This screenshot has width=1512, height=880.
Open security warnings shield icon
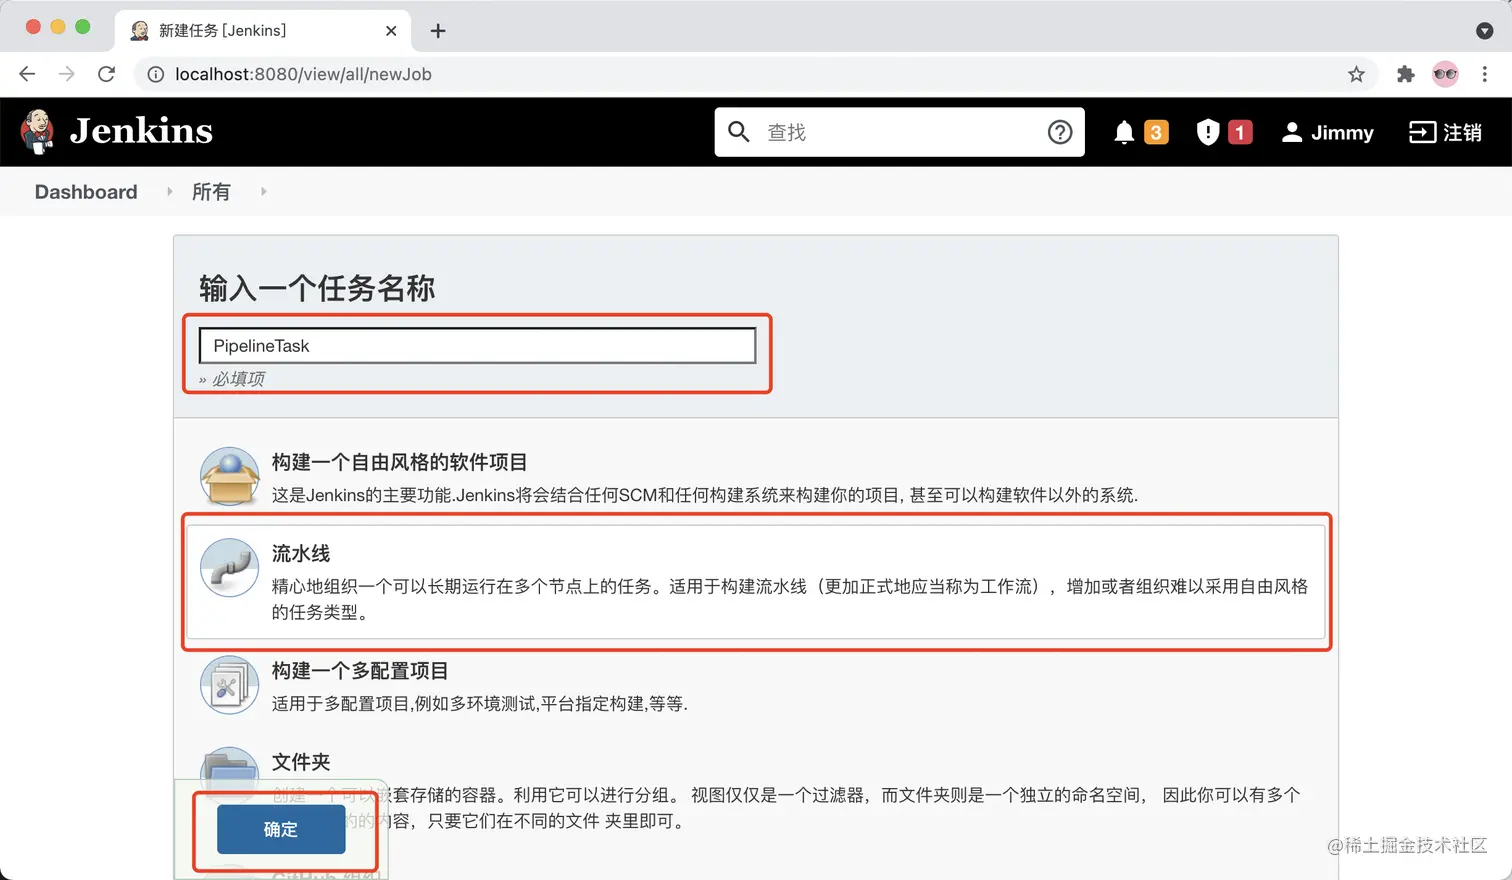tap(1208, 132)
